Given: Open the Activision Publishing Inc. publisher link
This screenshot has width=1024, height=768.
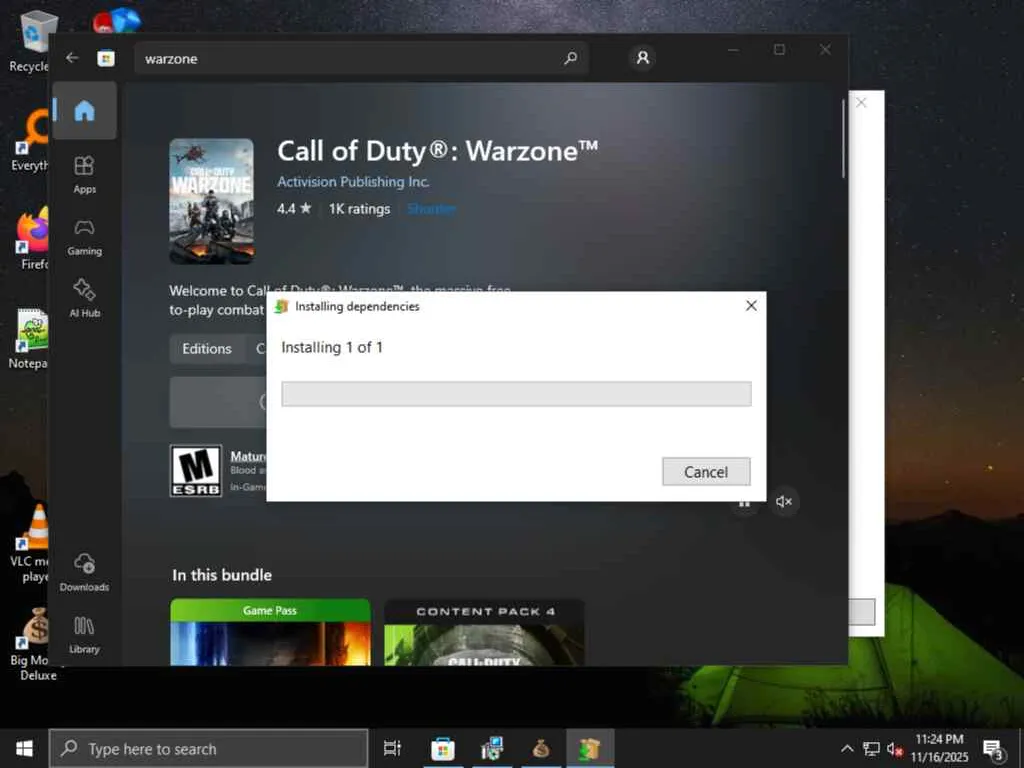Looking at the screenshot, I should click(353, 182).
